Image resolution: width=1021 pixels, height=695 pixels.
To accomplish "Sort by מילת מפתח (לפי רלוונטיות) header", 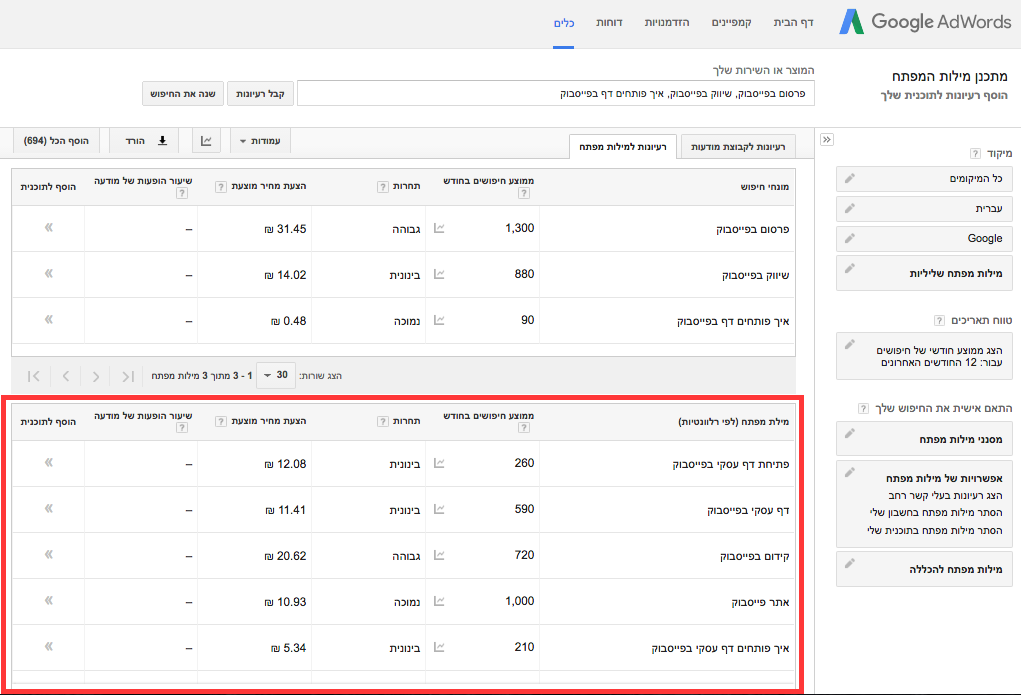I will (x=733, y=421).
